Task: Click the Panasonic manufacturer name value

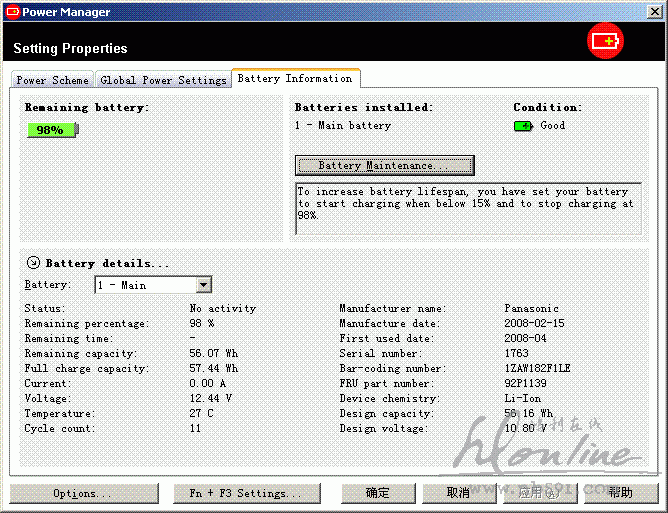Action: click(531, 309)
